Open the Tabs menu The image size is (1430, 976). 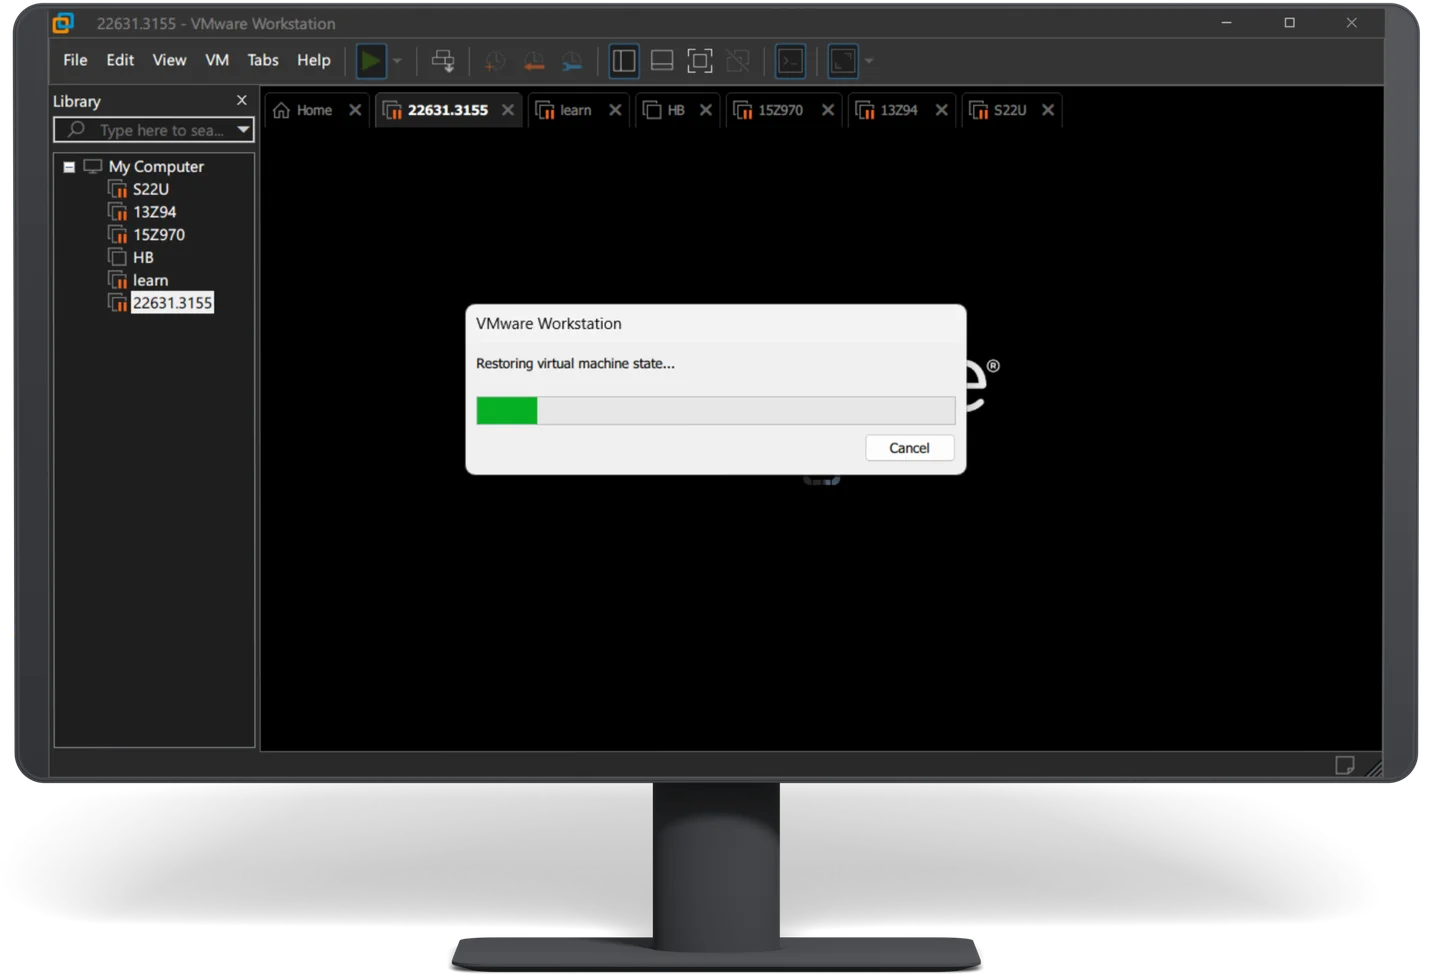(x=263, y=60)
